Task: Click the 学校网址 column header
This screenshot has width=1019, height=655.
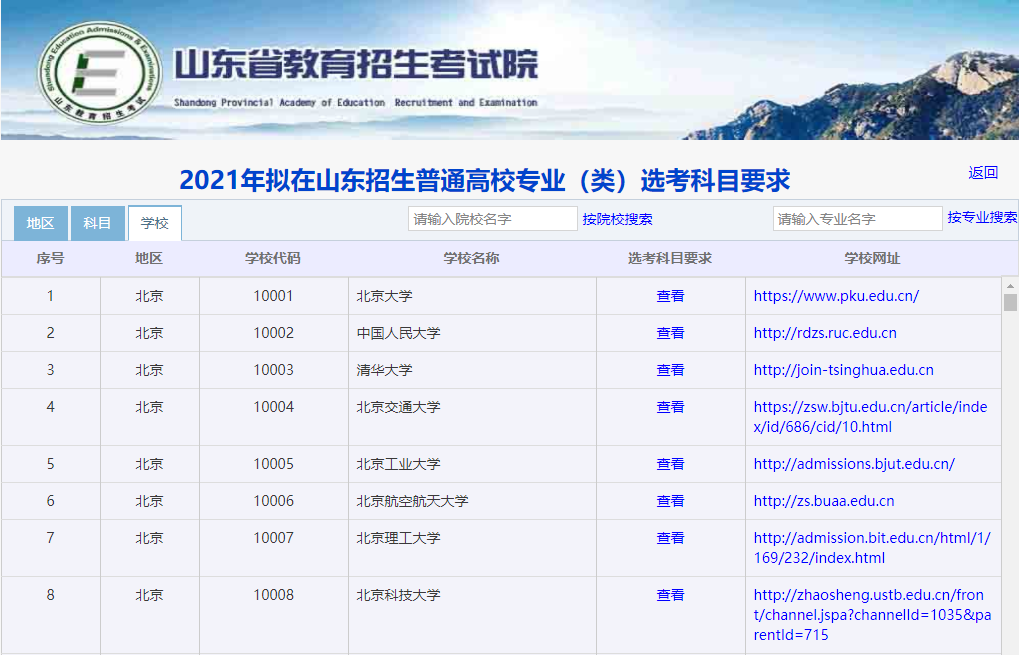Action: click(x=873, y=259)
